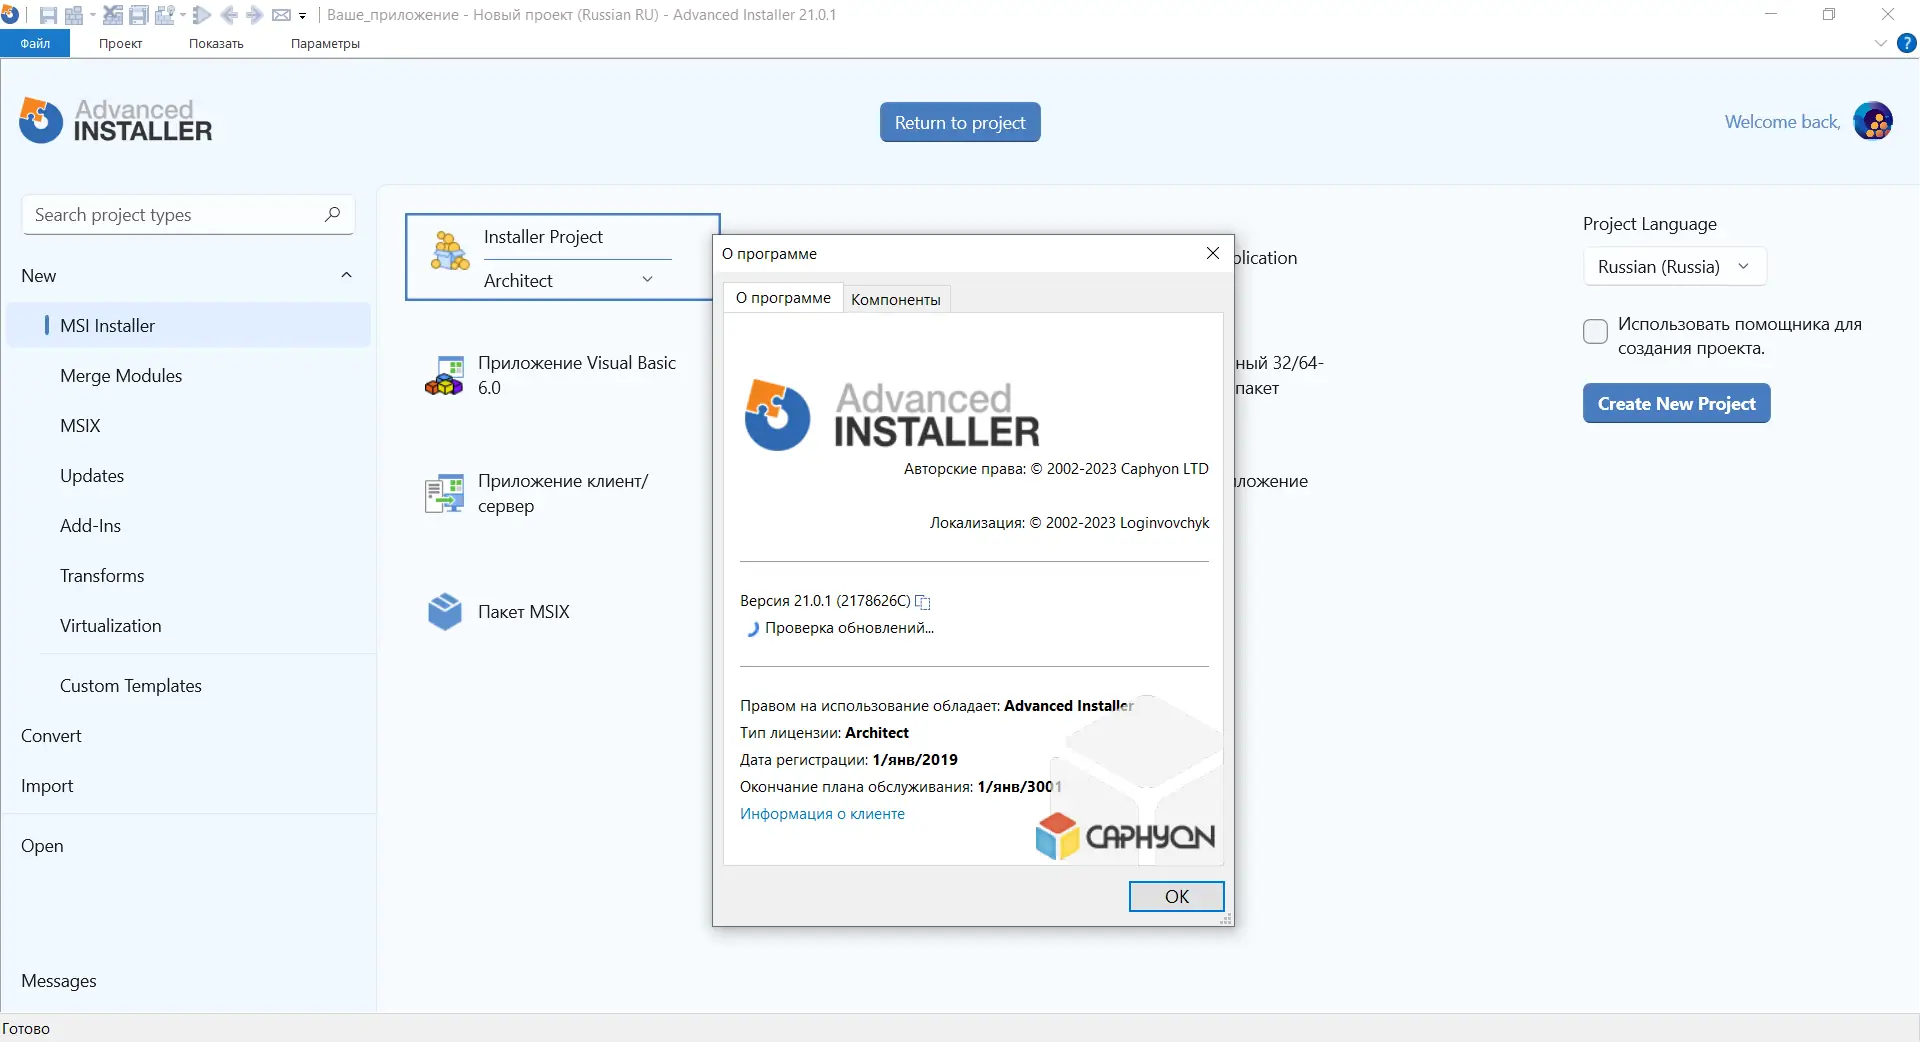The height and width of the screenshot is (1042, 1920).
Task: Click the Save toolbar icon
Action: point(47,14)
